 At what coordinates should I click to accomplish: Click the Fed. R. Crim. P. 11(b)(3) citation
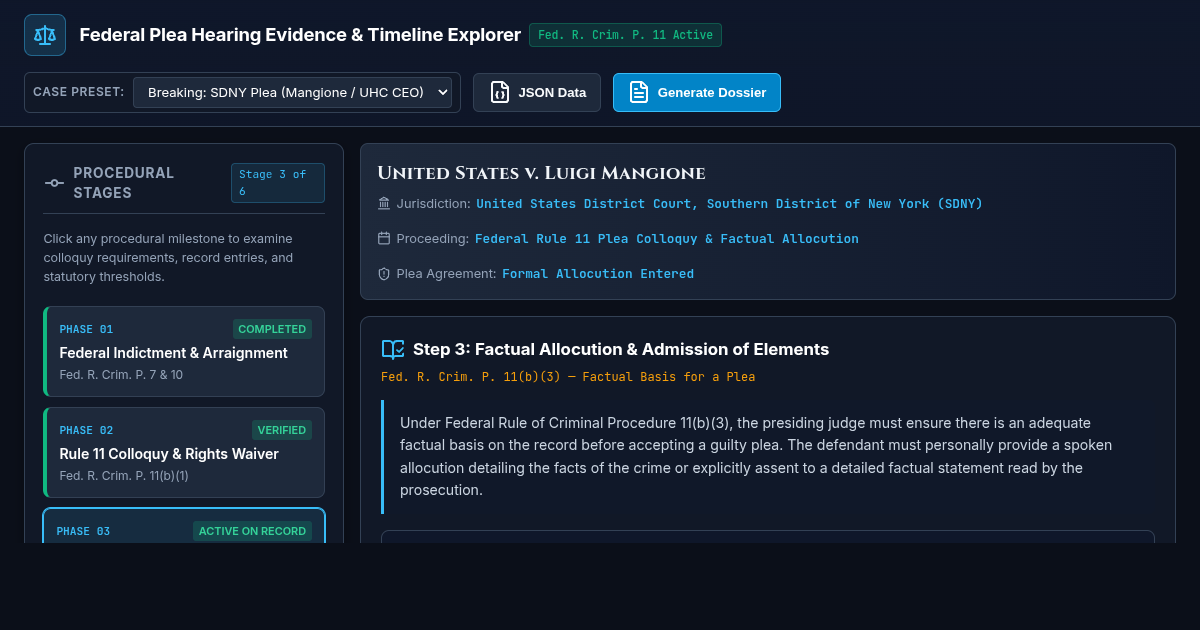(x=568, y=377)
